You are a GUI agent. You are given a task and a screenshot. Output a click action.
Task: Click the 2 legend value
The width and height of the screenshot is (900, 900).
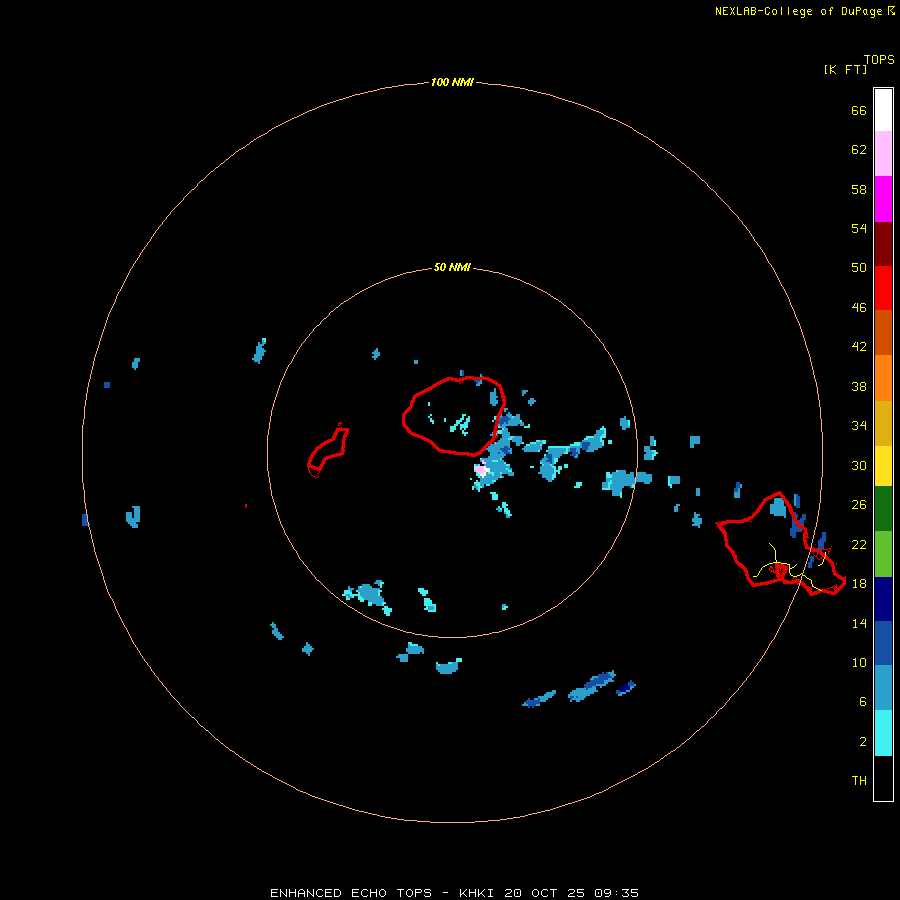(x=862, y=742)
